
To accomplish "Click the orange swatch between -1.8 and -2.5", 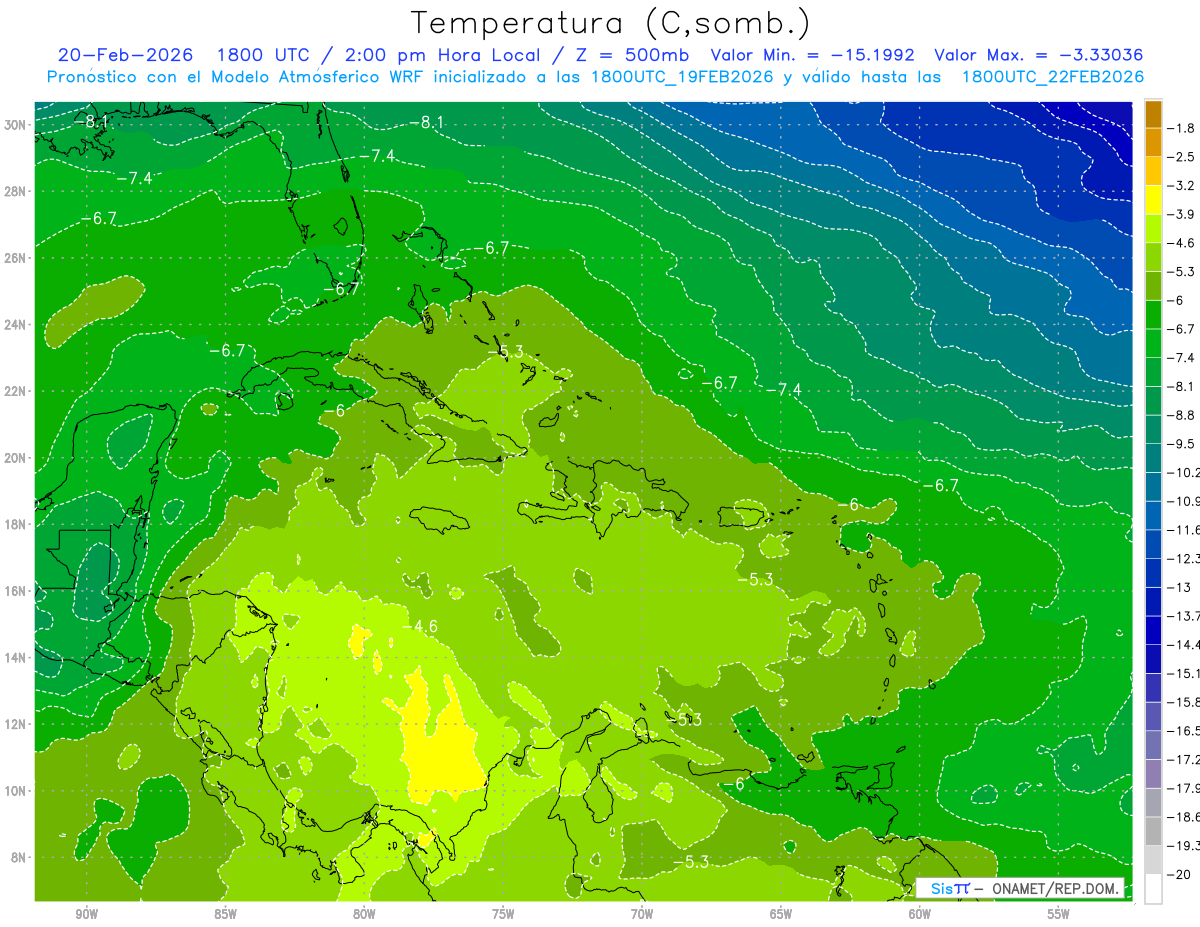I will coord(1154,143).
